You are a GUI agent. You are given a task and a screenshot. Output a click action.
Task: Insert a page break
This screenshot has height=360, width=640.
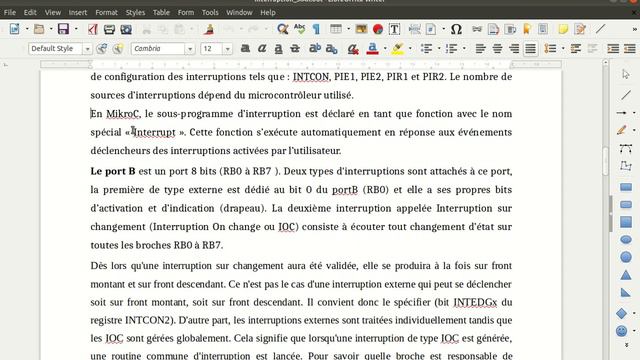(414, 29)
